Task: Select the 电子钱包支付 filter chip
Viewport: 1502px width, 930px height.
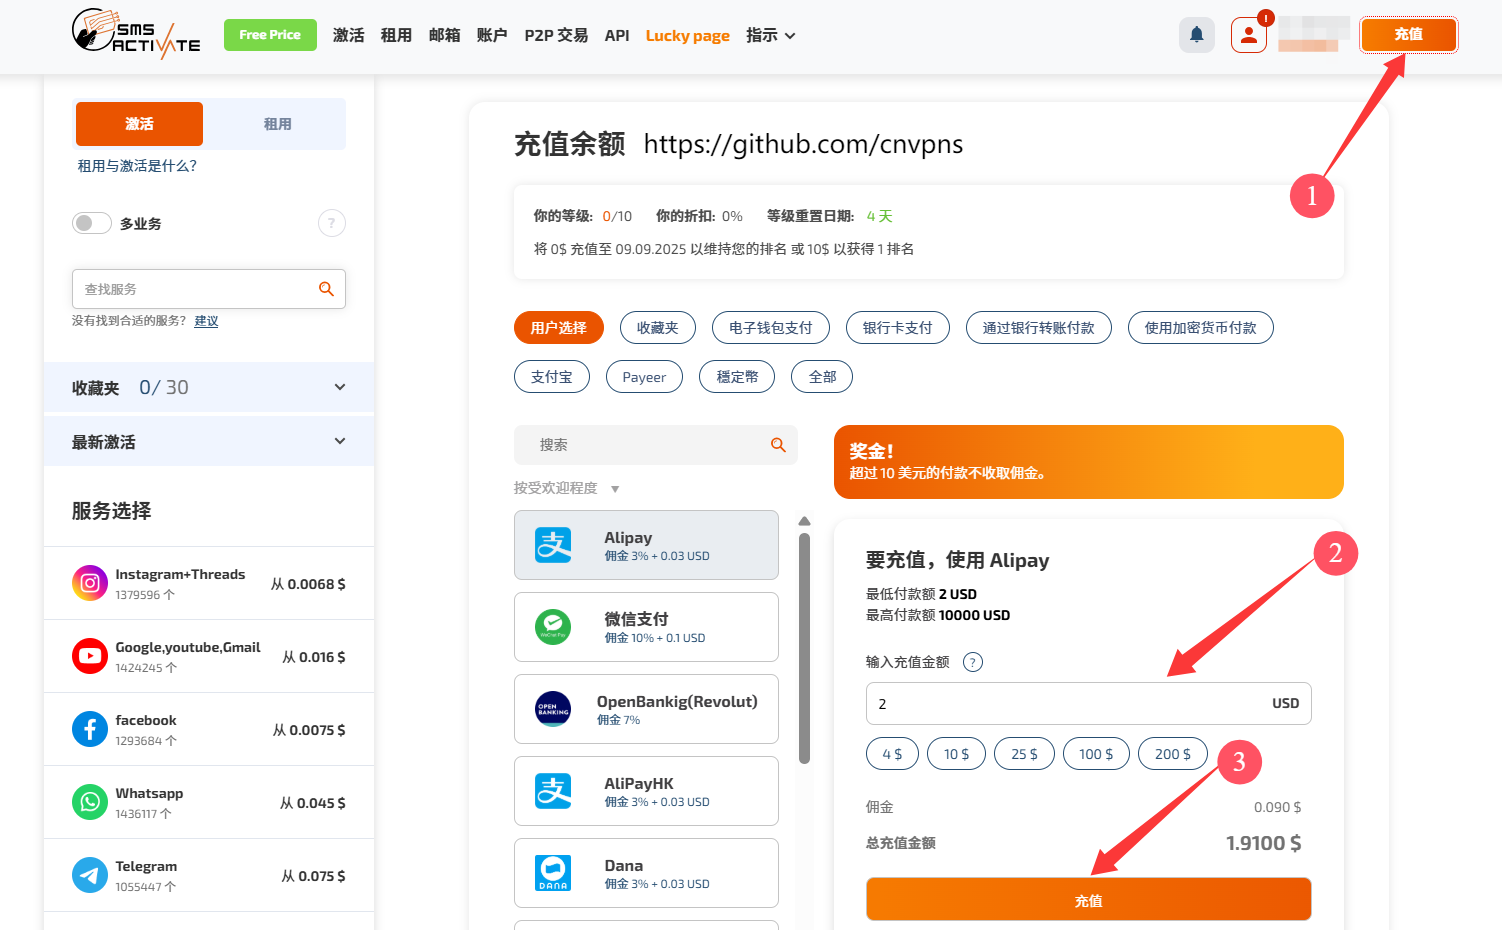Action: pyautogui.click(x=771, y=327)
